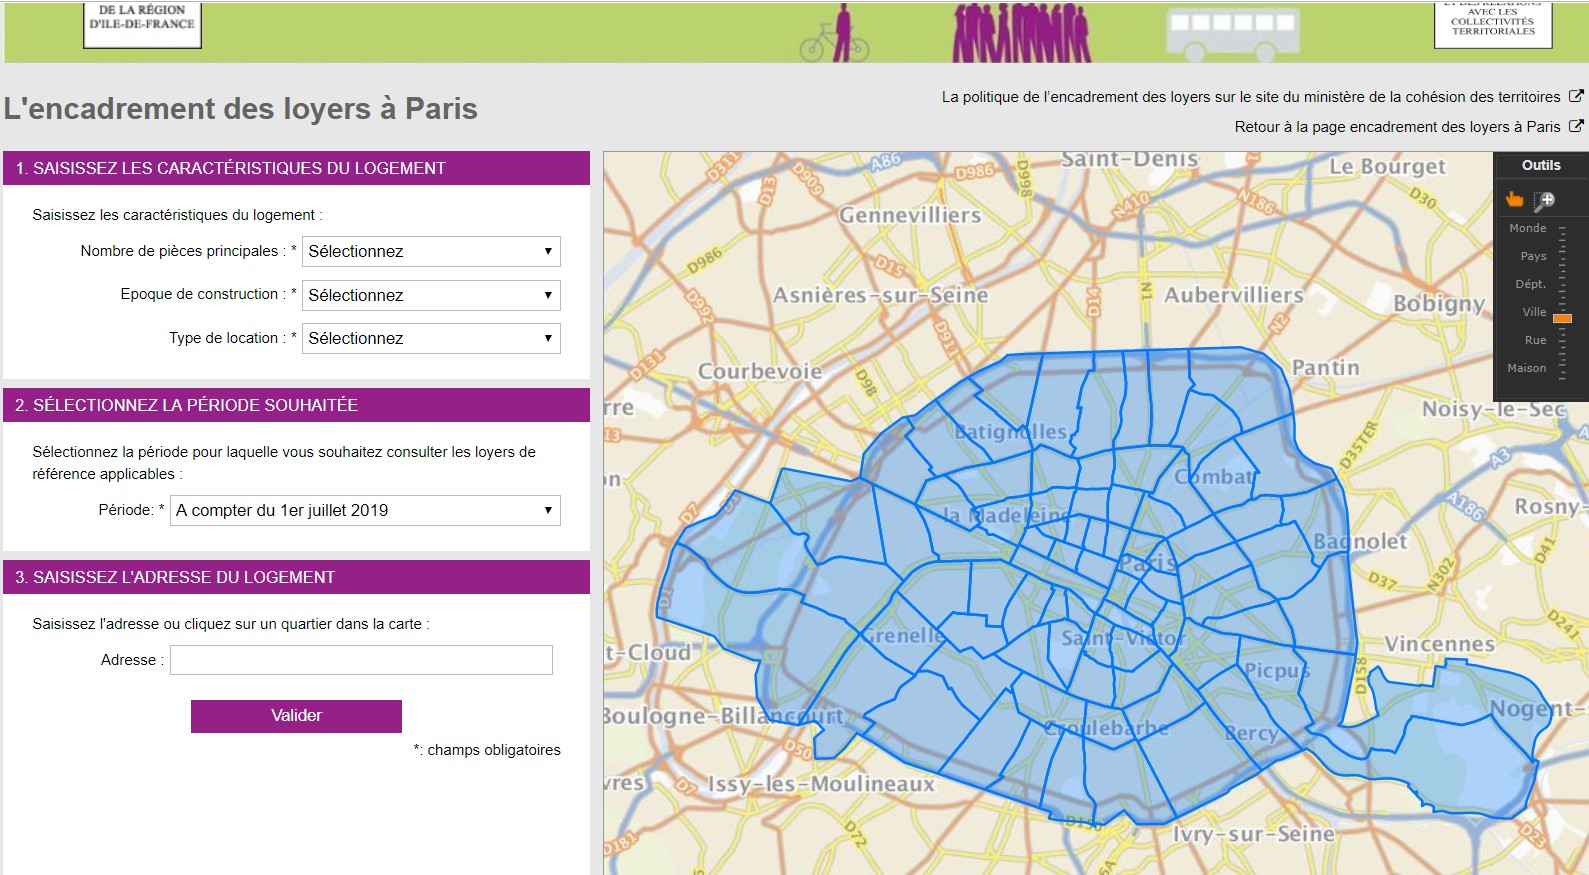Select the pan hand tool
Screen dimensions: 1589x875
pyautogui.click(x=1514, y=200)
